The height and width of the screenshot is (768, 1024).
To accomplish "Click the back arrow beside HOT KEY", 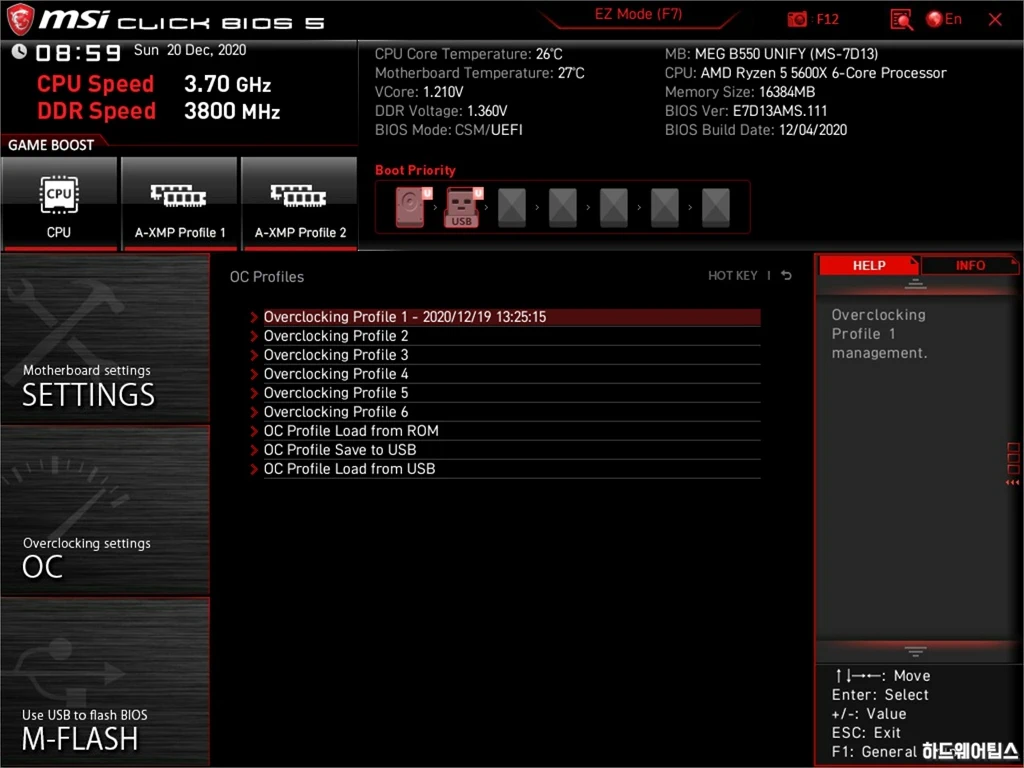I will pyautogui.click(x=786, y=276).
